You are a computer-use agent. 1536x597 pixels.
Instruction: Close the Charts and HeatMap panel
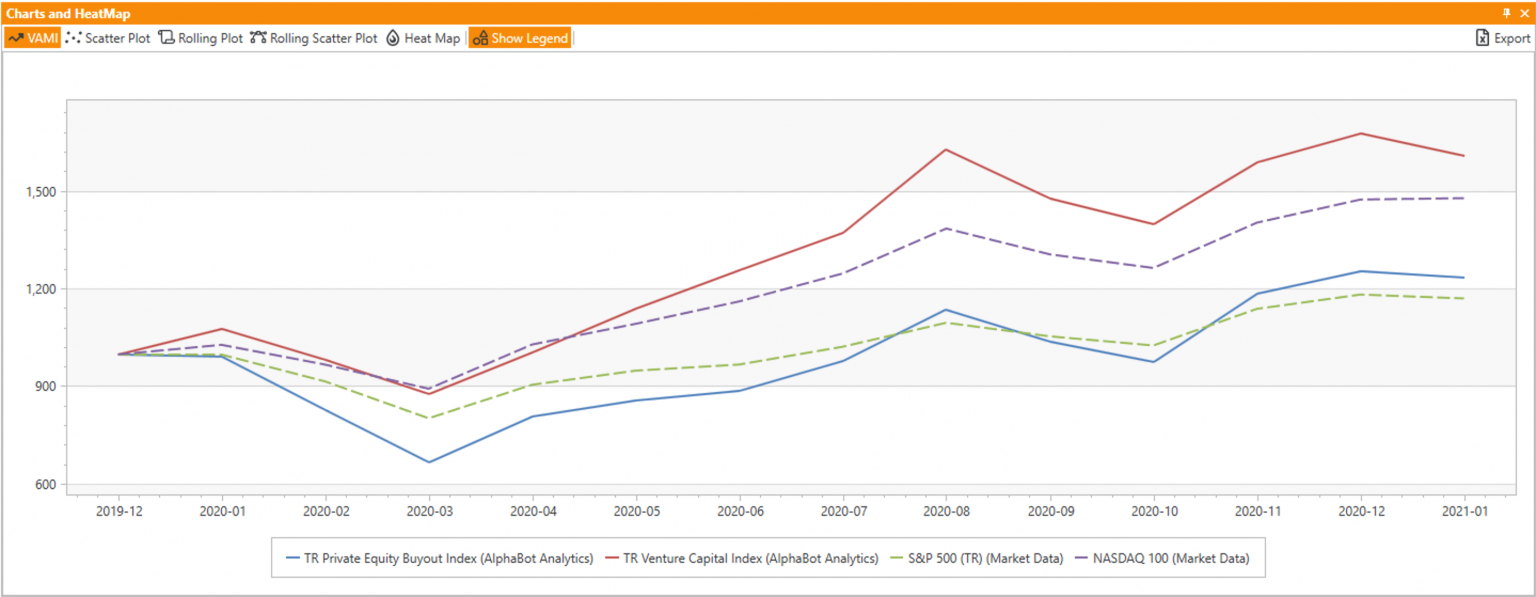point(1523,13)
